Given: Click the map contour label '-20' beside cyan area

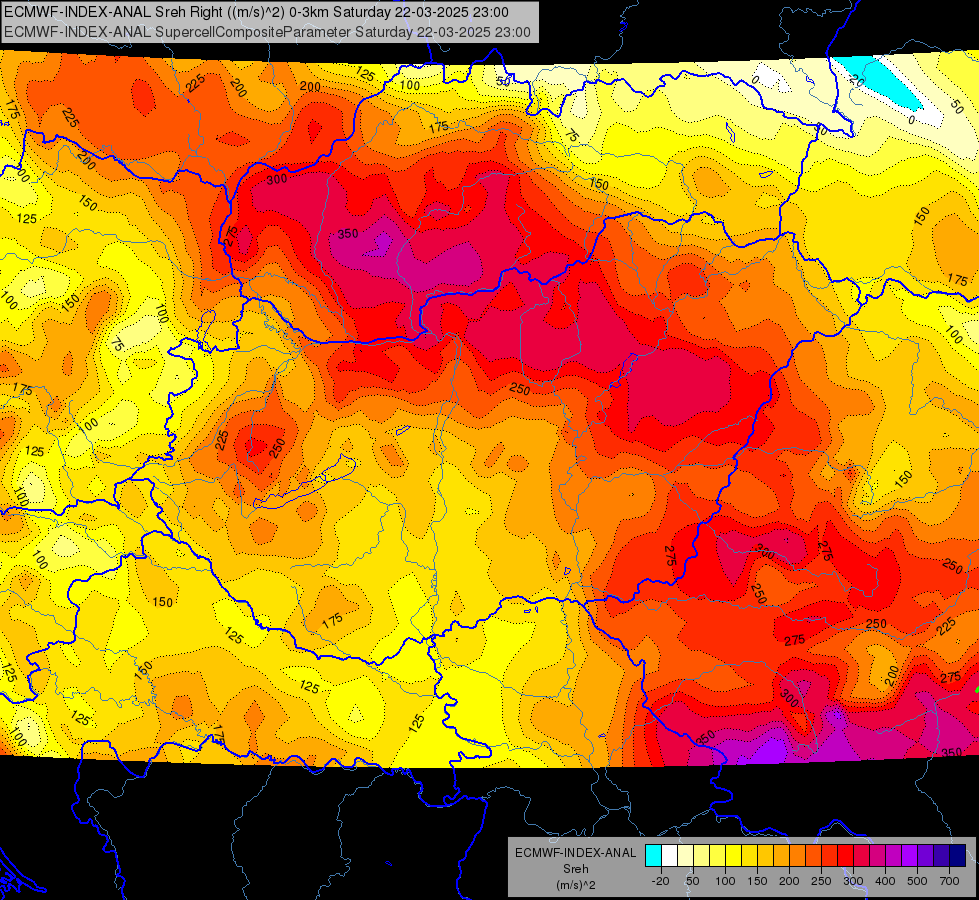Looking at the screenshot, I should tap(856, 81).
